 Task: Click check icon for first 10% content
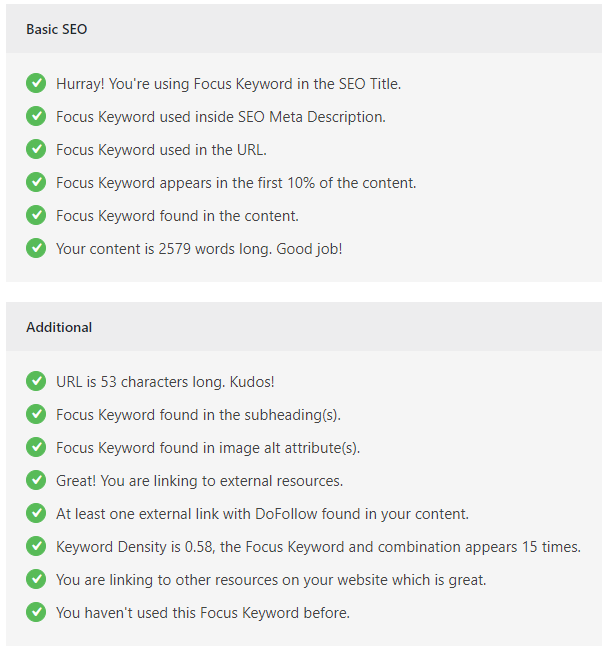pos(36,182)
